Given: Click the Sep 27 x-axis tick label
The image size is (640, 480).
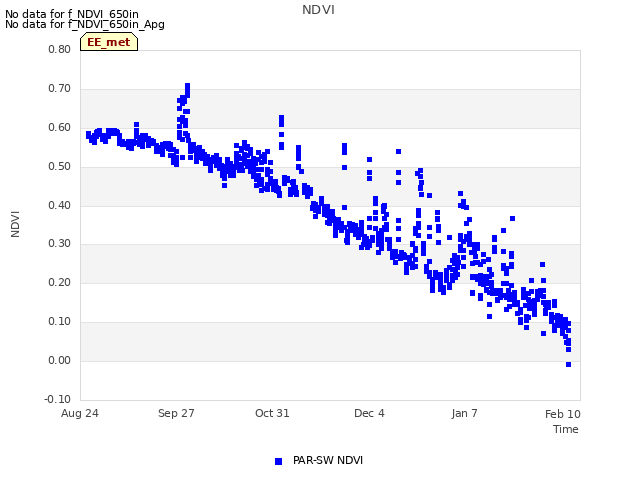Looking at the screenshot, I should (x=176, y=413).
